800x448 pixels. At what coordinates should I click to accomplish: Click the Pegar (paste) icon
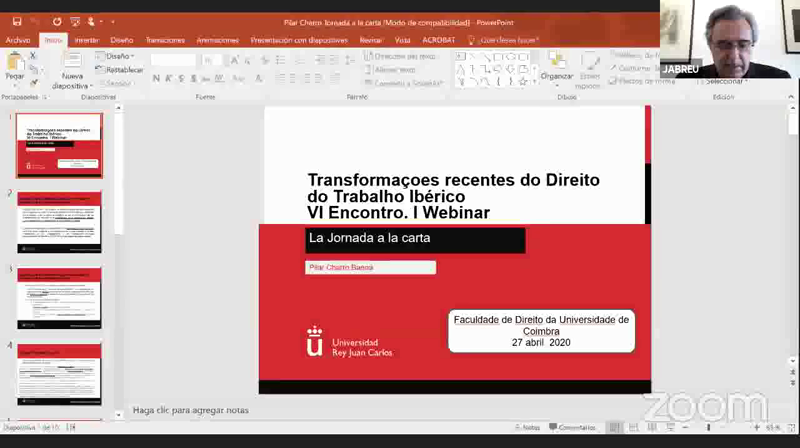(x=14, y=63)
